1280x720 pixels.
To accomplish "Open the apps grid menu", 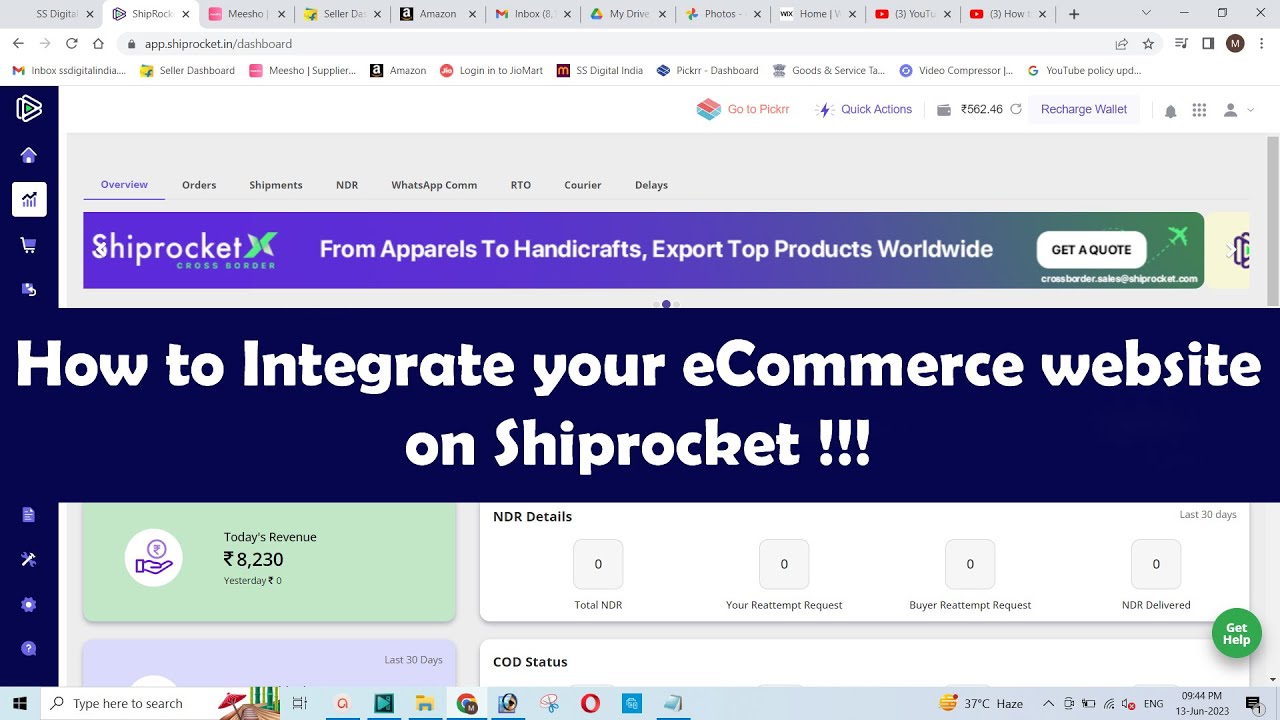I will (x=1199, y=110).
